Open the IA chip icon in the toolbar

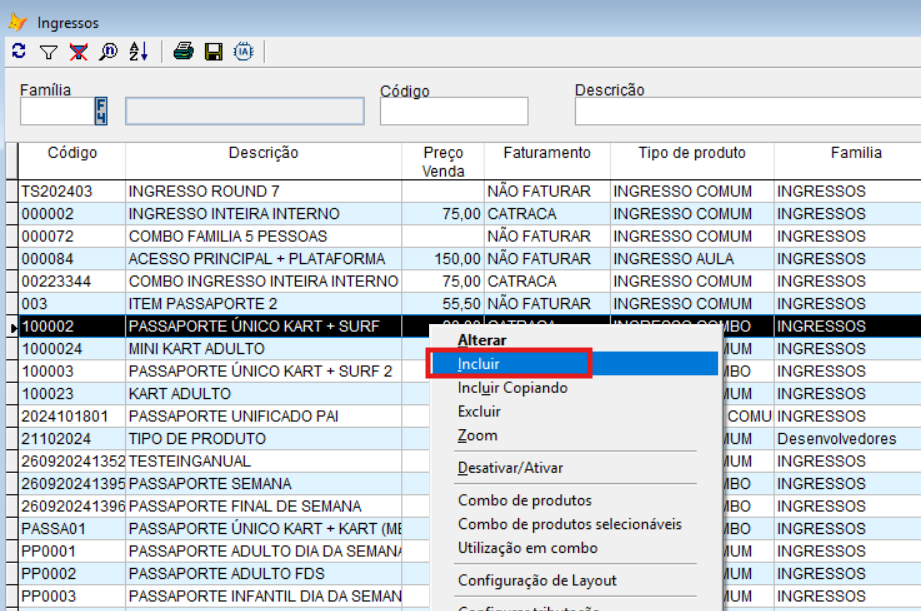tap(243, 52)
